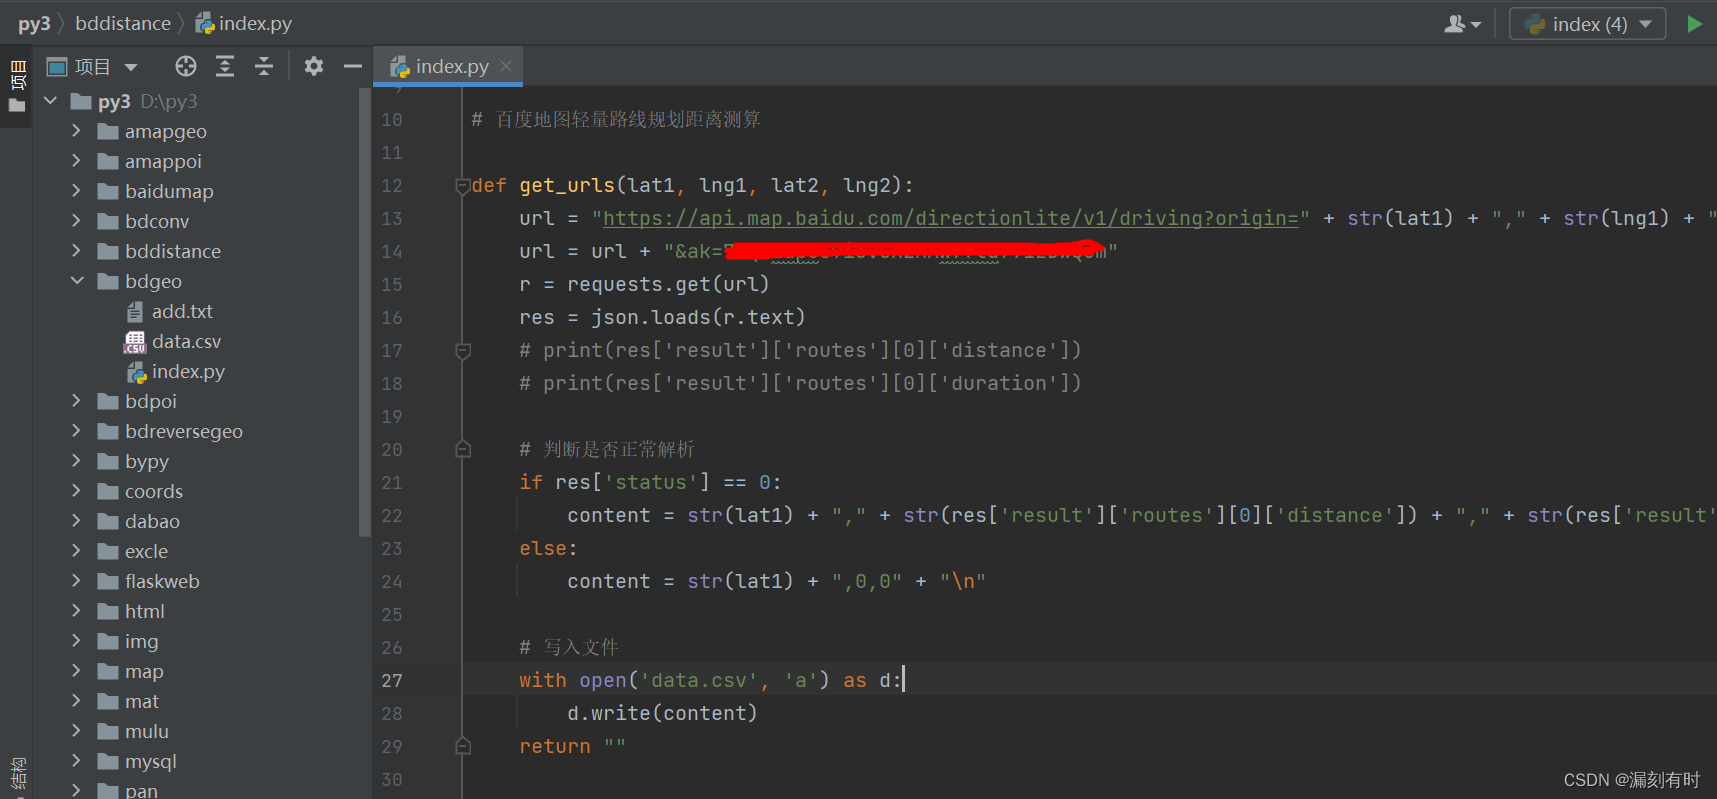Open project panel settings gear
This screenshot has width=1717, height=799.
(314, 66)
